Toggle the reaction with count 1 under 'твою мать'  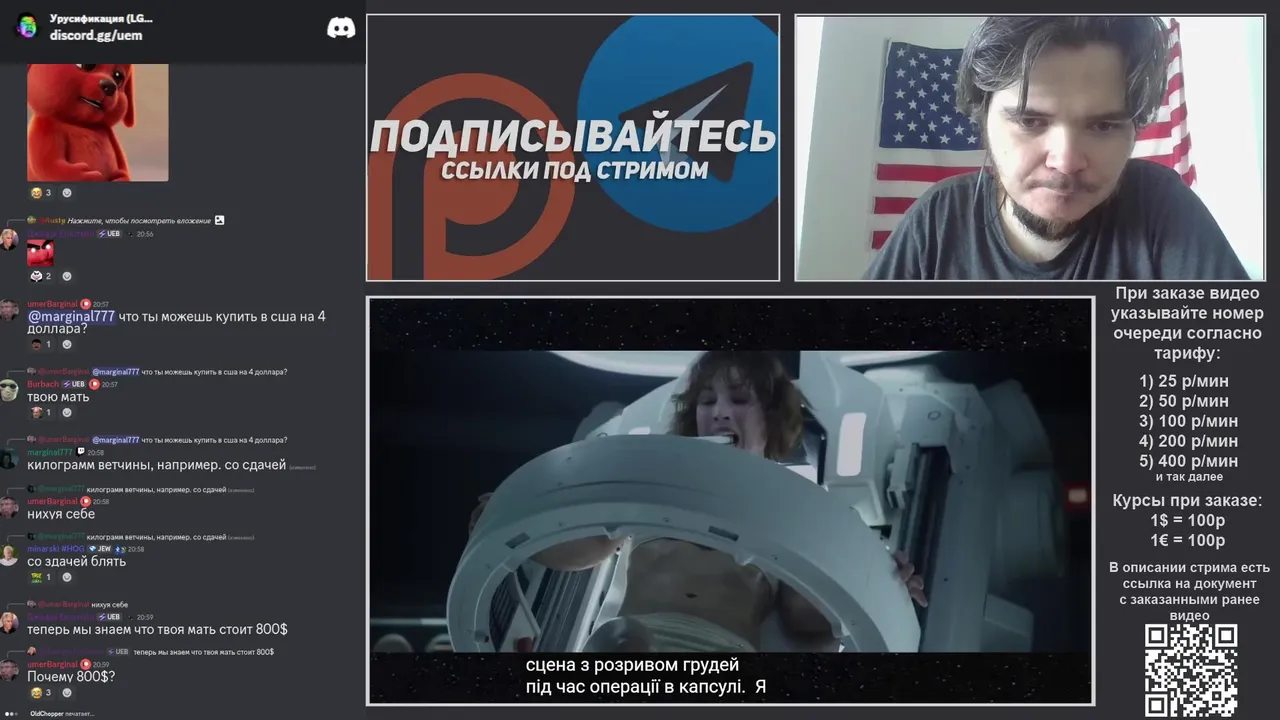click(41, 412)
